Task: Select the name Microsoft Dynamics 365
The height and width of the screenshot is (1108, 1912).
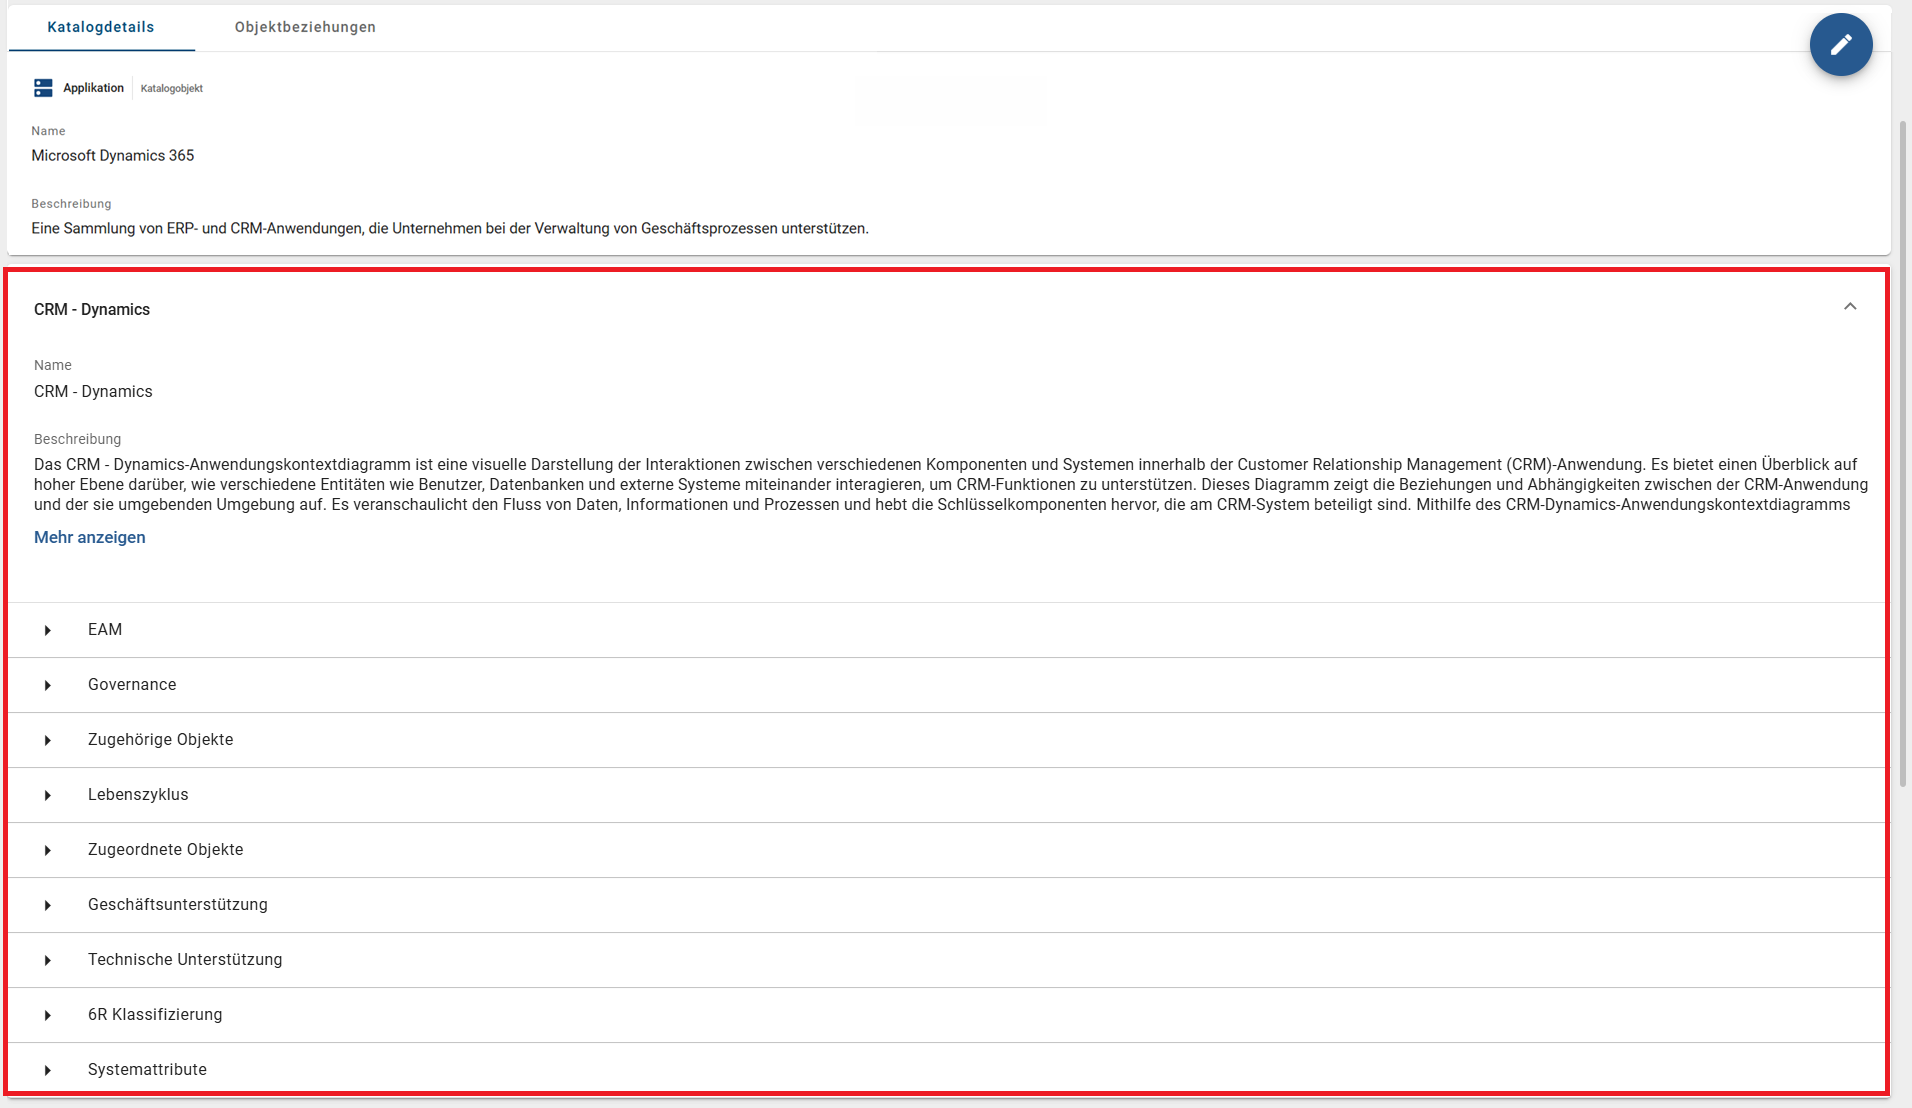Action: 112,155
